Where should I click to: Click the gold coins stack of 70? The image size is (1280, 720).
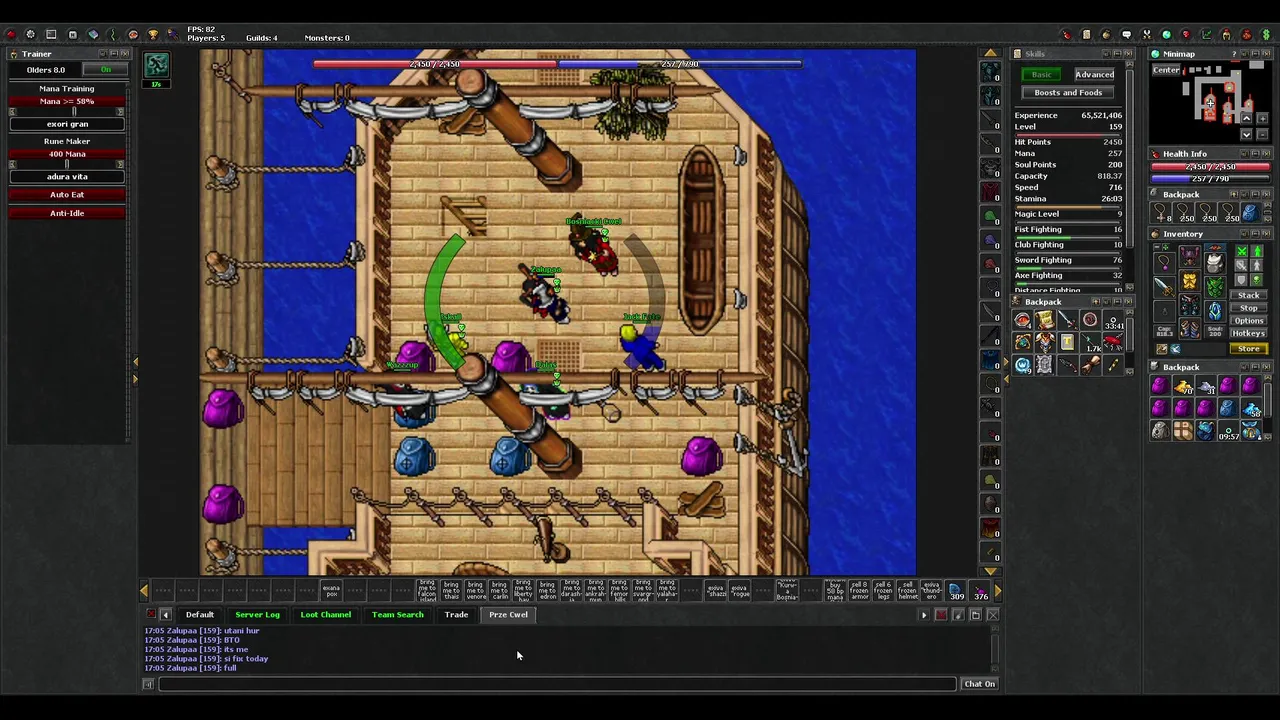(x=1183, y=385)
